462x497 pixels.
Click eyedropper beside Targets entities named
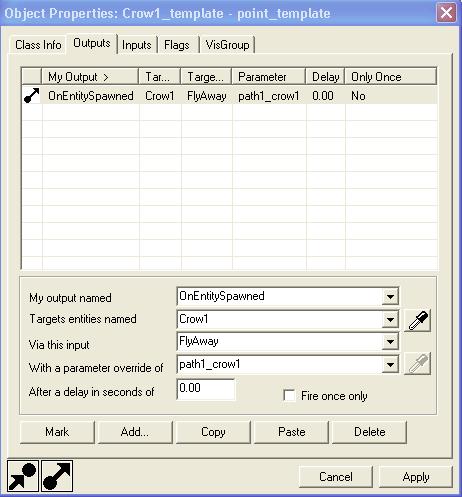pos(417,320)
